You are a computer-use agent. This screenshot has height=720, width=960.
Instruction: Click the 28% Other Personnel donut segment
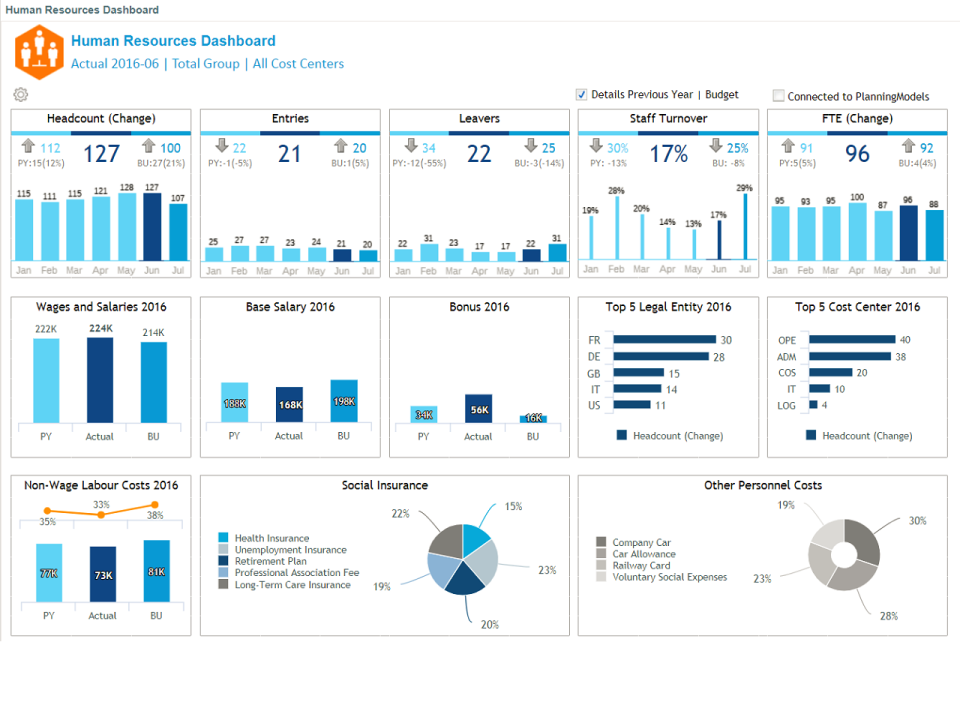852,577
